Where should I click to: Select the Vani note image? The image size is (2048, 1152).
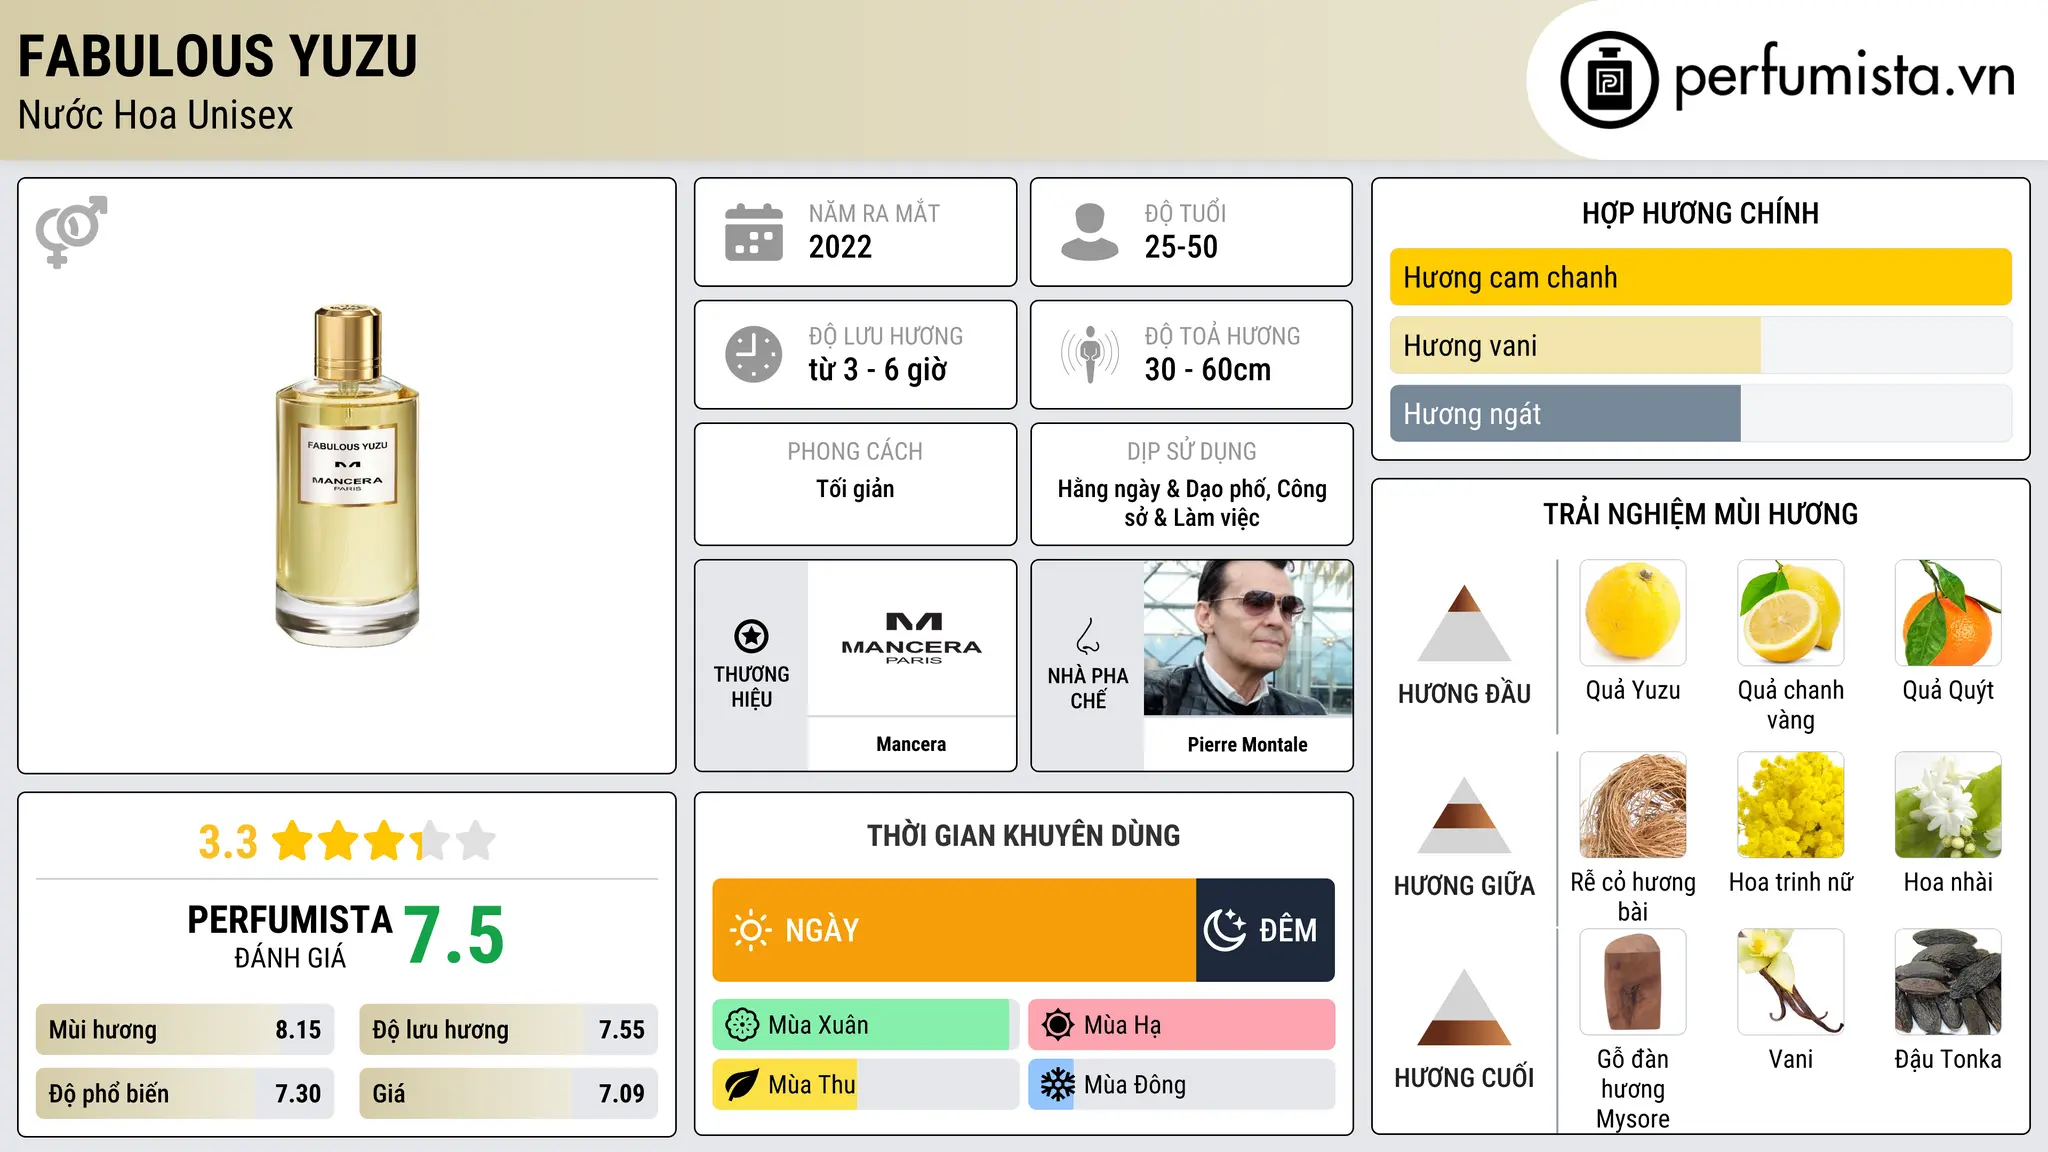[1791, 982]
